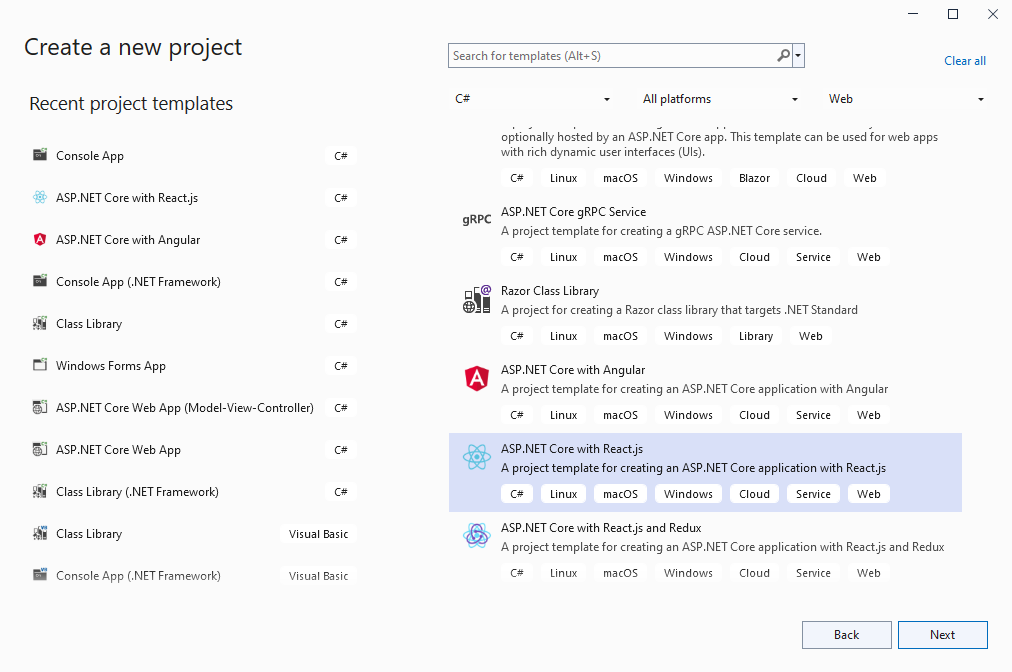
Task: Click the ASP.NET Core Web App recent icon
Action: (40, 449)
